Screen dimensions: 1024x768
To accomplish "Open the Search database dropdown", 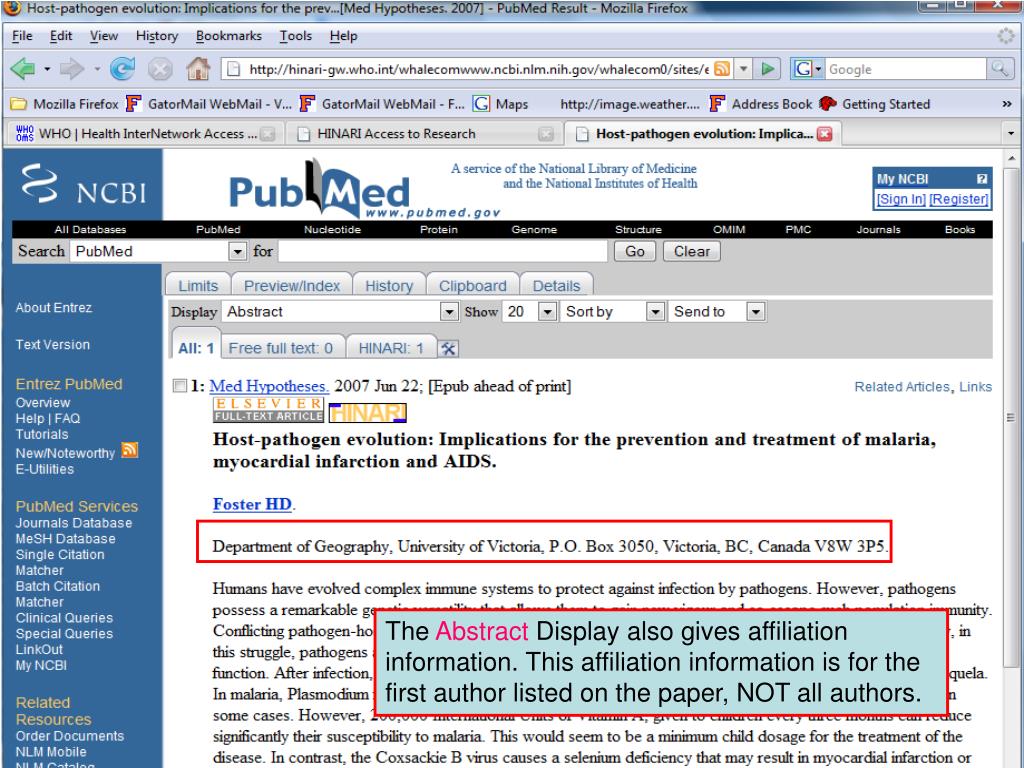I will tap(237, 251).
